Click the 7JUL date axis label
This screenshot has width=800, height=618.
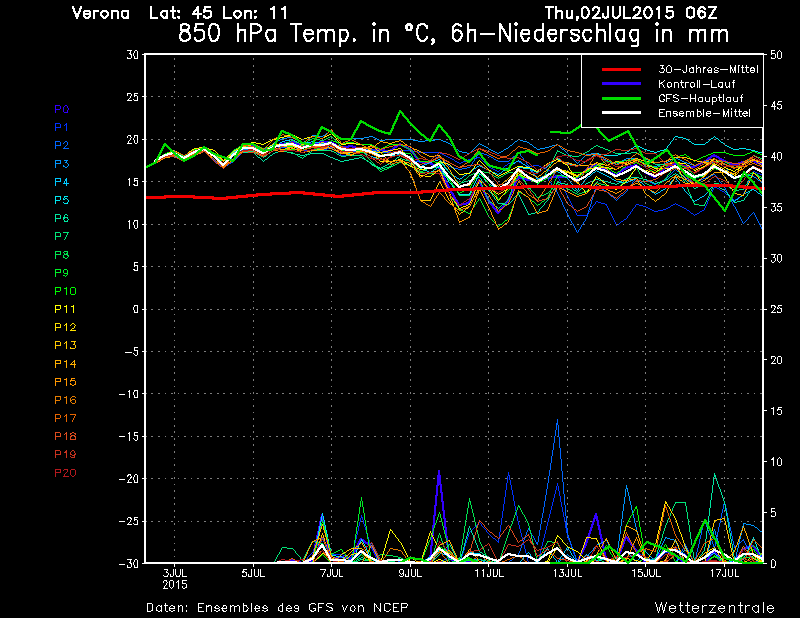(332, 574)
